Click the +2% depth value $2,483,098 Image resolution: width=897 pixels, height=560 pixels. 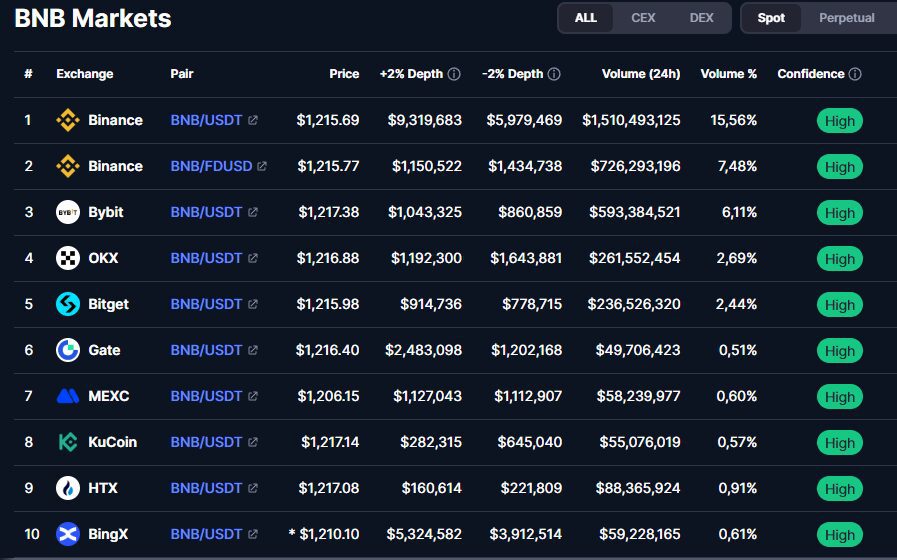tap(423, 350)
